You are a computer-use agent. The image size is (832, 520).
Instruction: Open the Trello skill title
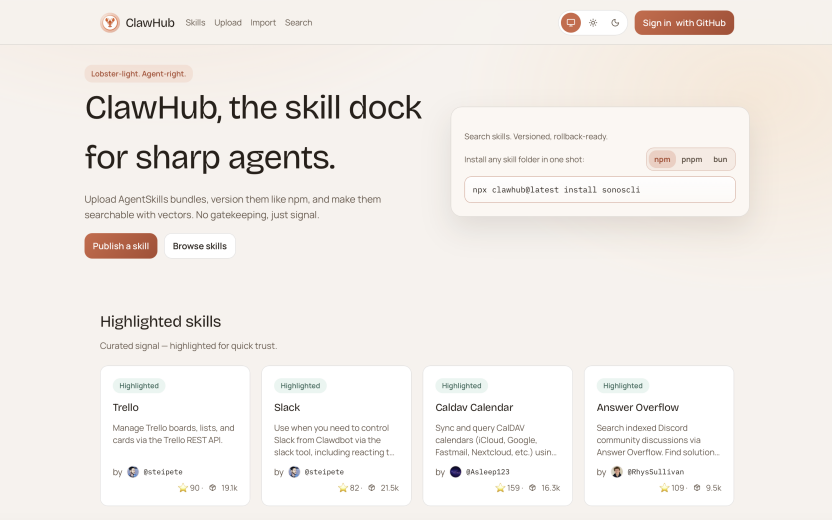click(x=126, y=408)
